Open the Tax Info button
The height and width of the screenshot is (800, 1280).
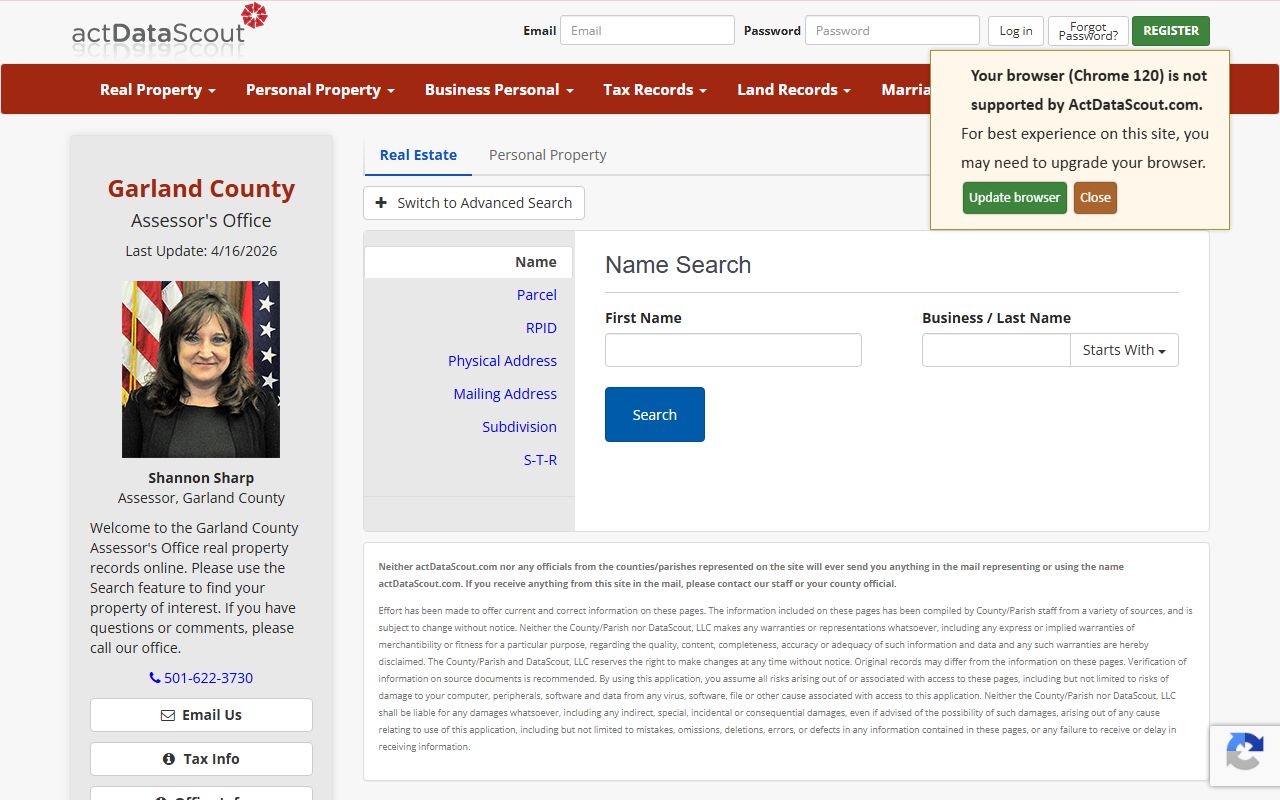201,759
